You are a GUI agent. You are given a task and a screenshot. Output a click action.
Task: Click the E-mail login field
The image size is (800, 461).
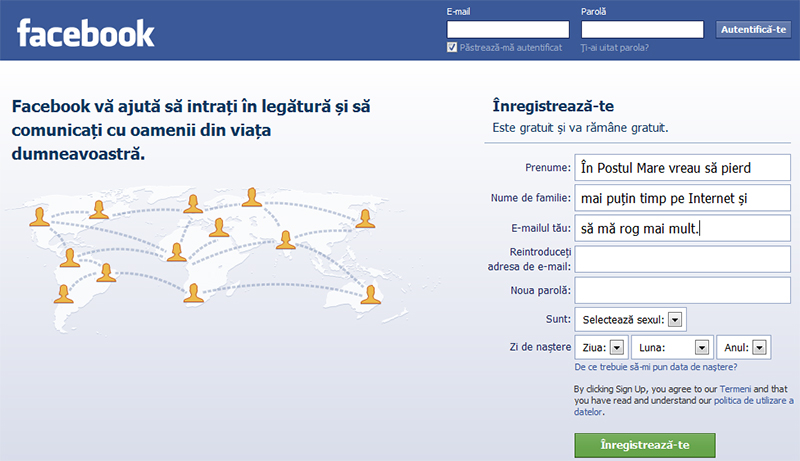(x=508, y=30)
